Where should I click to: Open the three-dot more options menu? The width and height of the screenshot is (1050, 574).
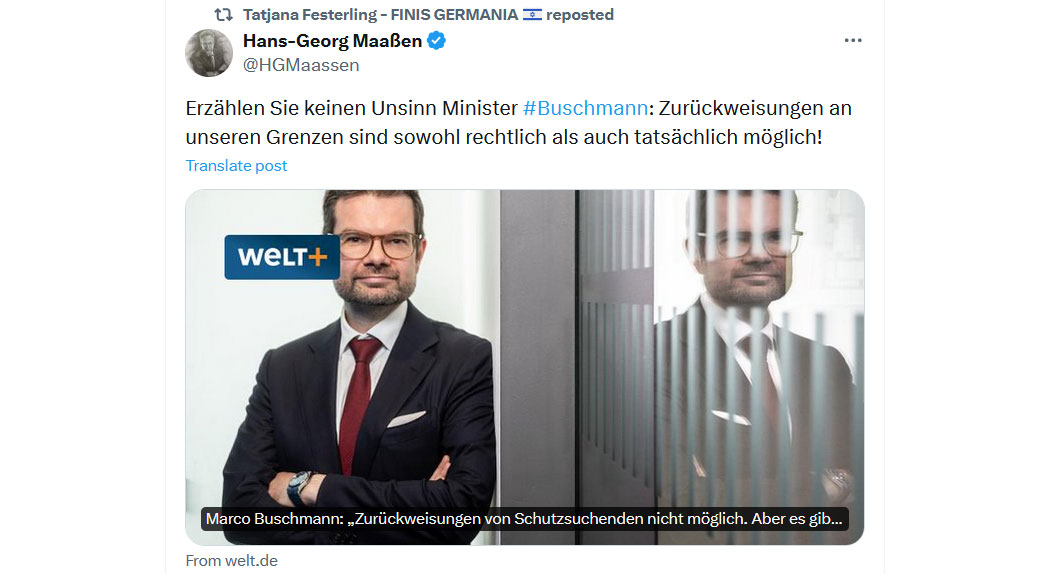click(x=852, y=40)
